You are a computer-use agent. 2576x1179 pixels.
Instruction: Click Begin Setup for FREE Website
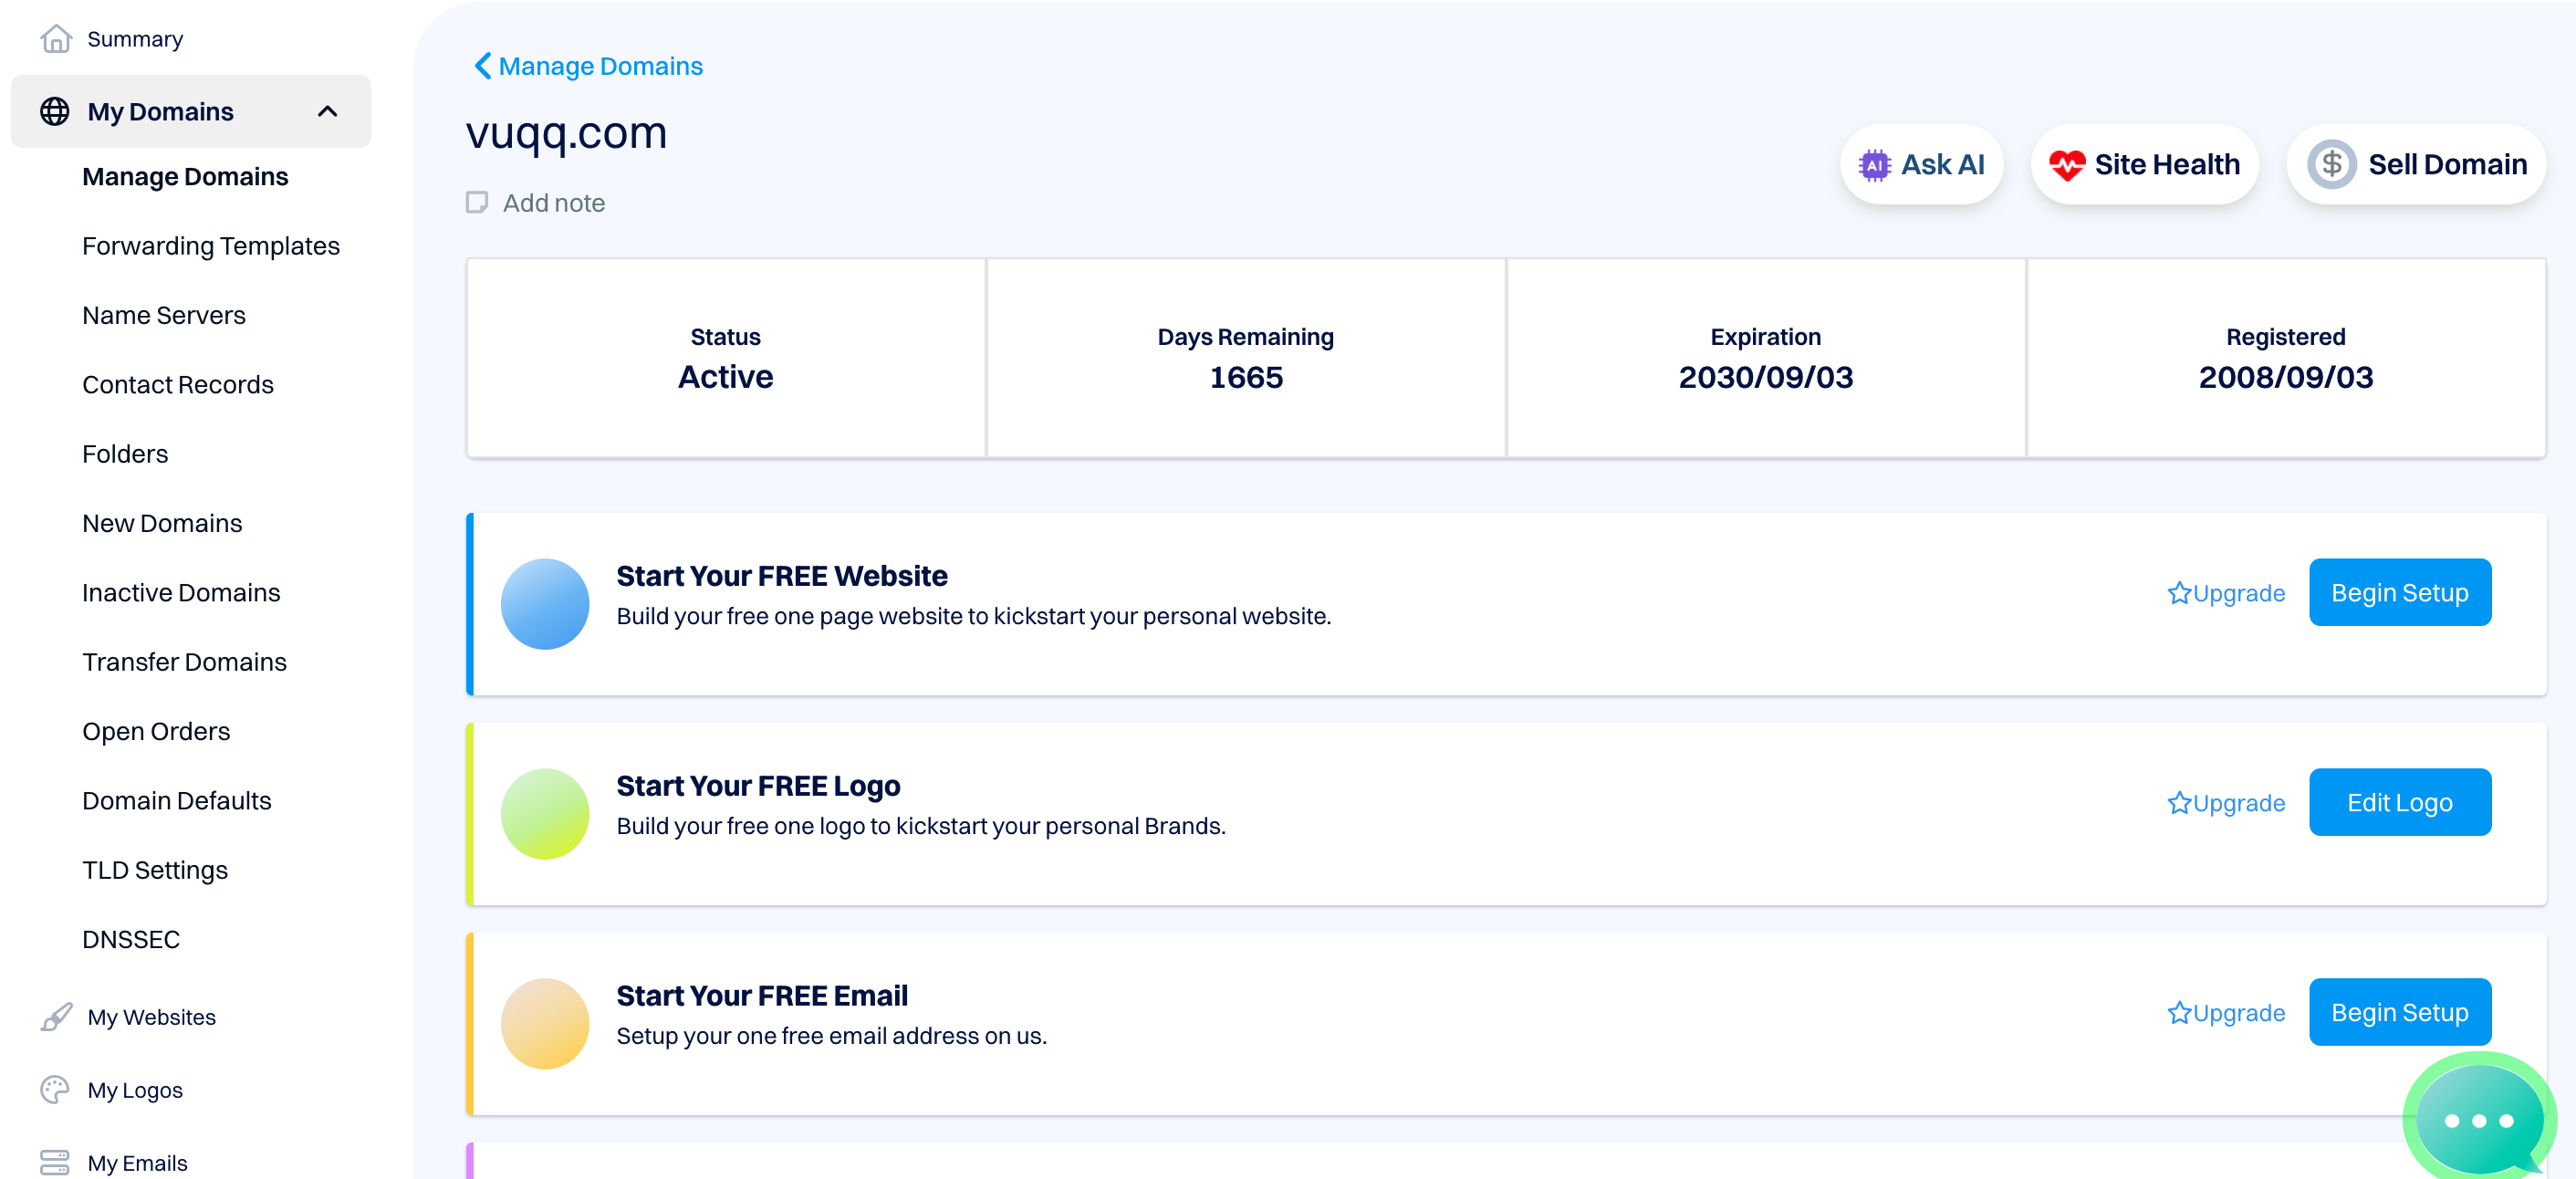(2399, 593)
